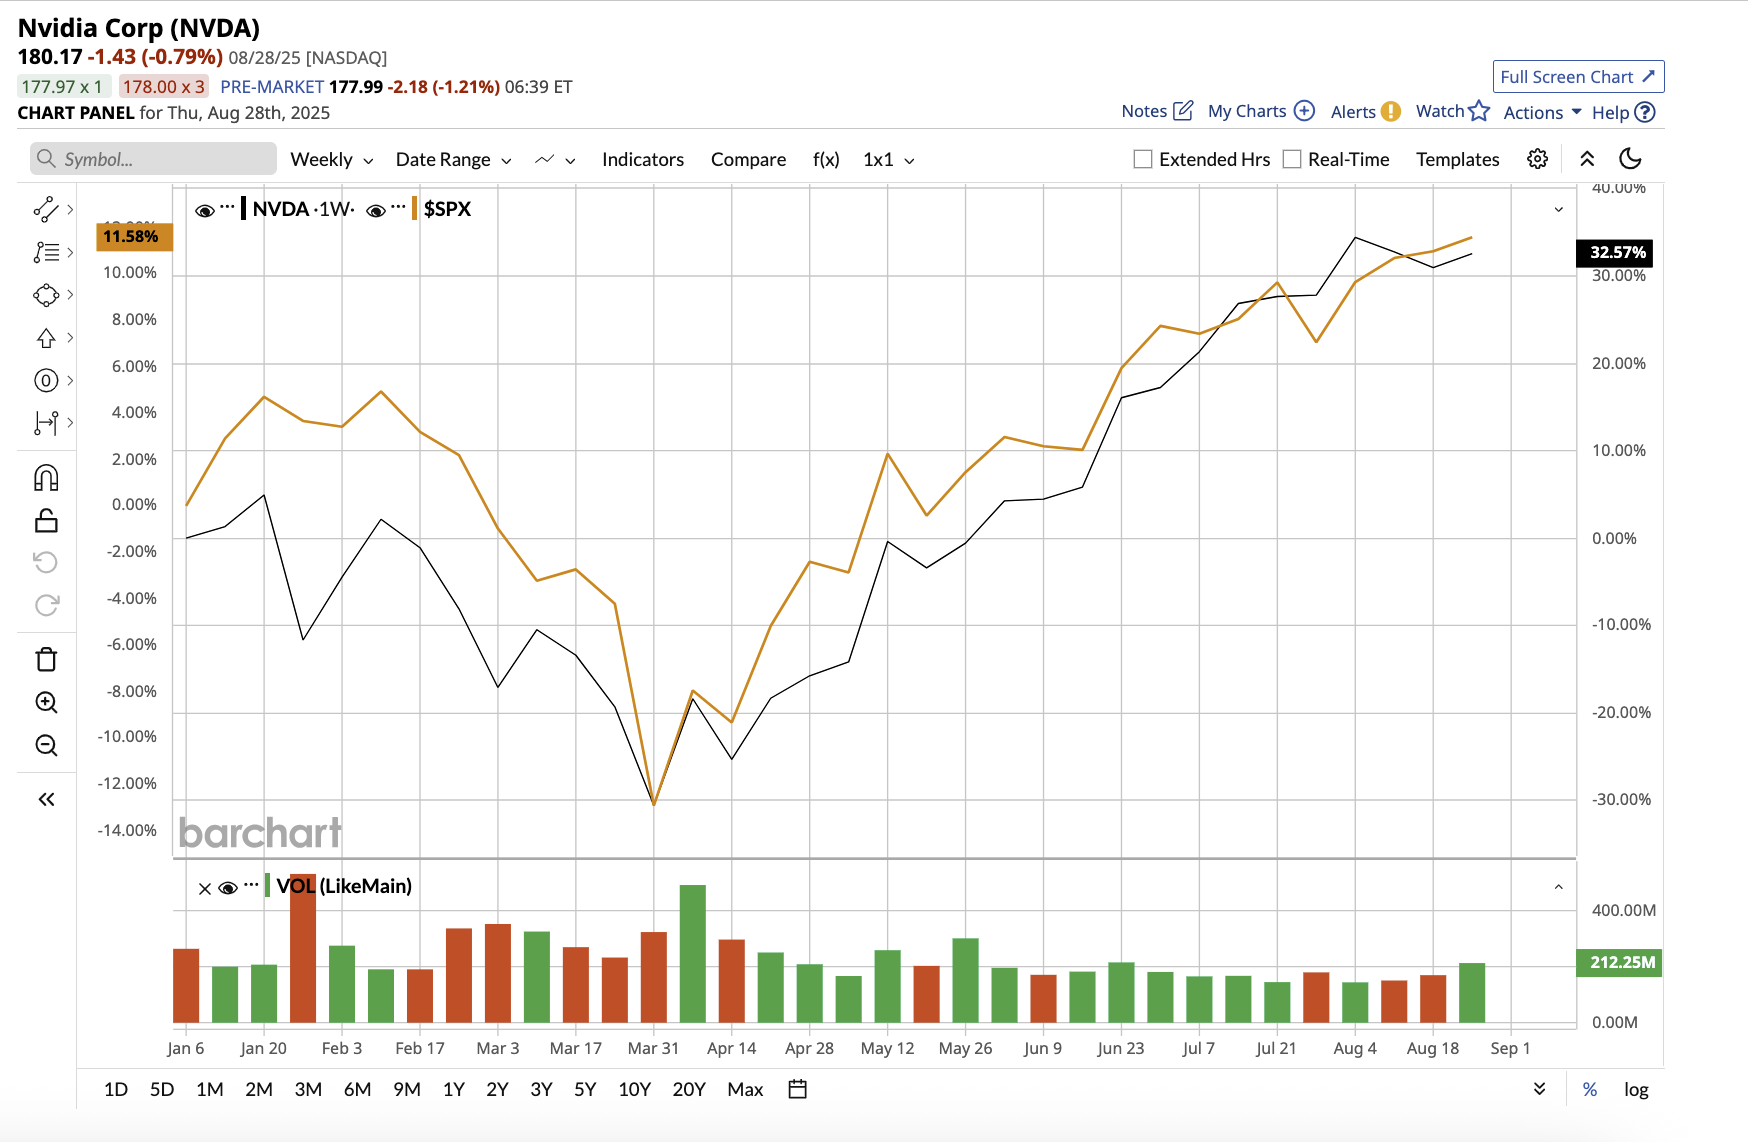Click the double-chevron collapse toolbar icon

pyautogui.click(x=1587, y=159)
